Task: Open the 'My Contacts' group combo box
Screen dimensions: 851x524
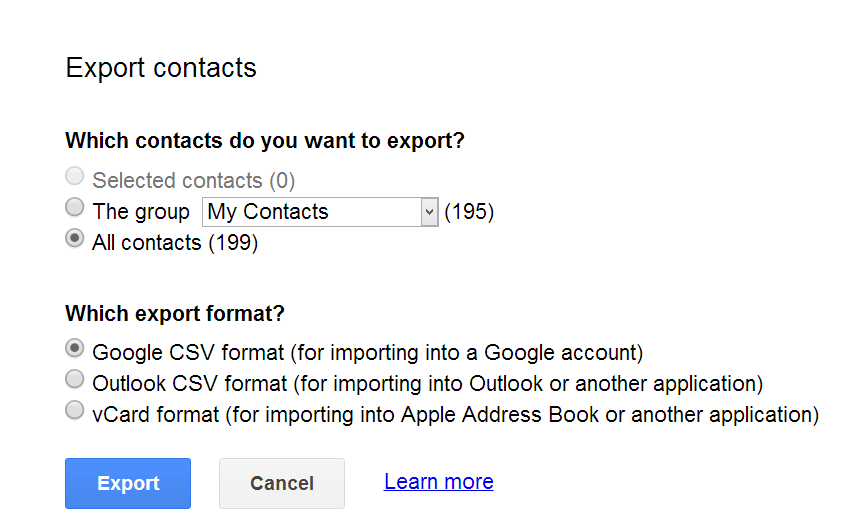Action: click(x=310, y=212)
